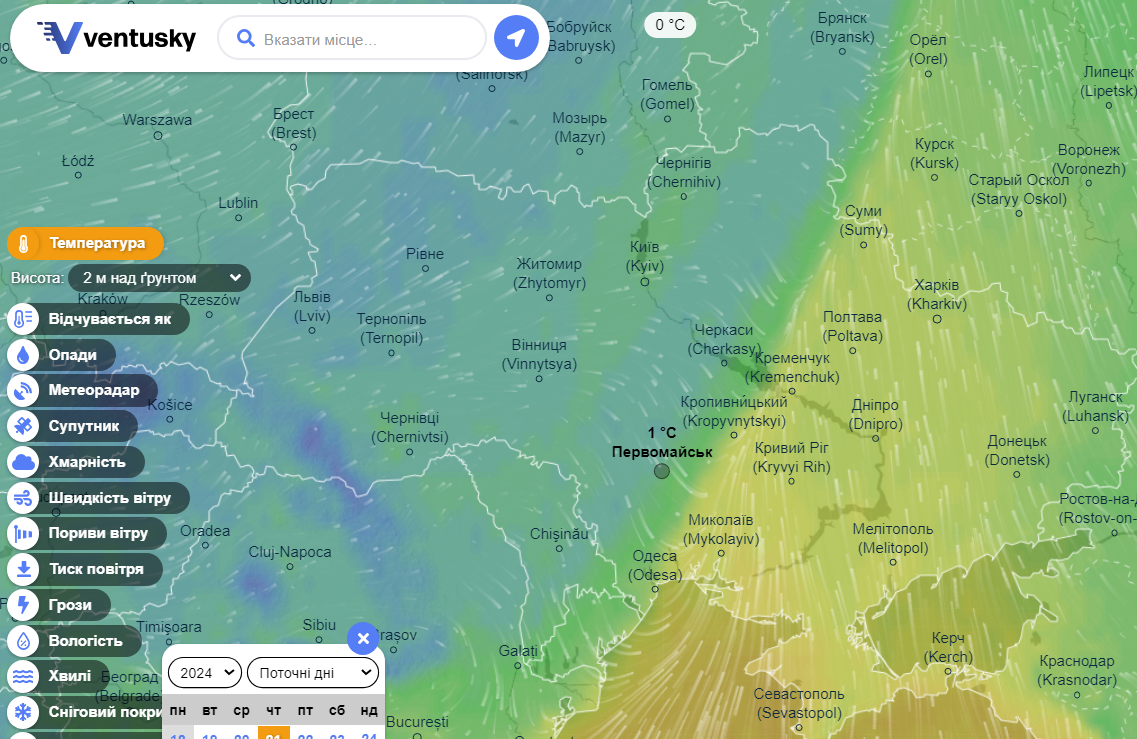Select the Швидкість вітру wind speed layer
The image size is (1137, 739).
99,498
